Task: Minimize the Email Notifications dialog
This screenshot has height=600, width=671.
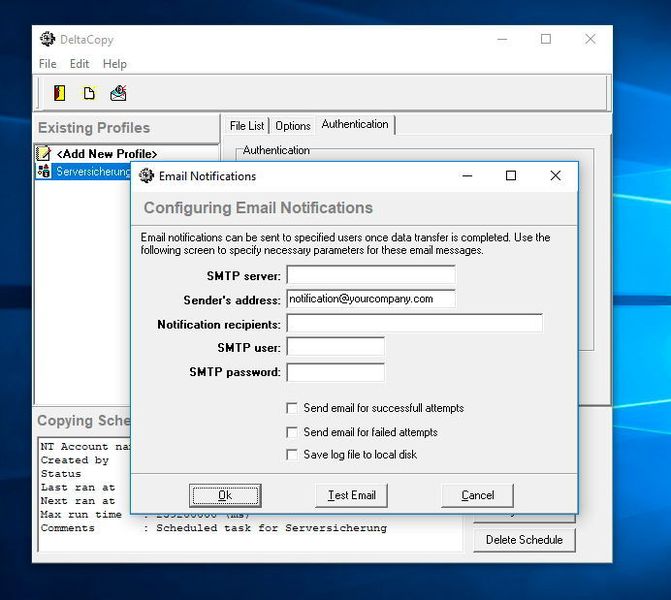Action: (x=467, y=175)
